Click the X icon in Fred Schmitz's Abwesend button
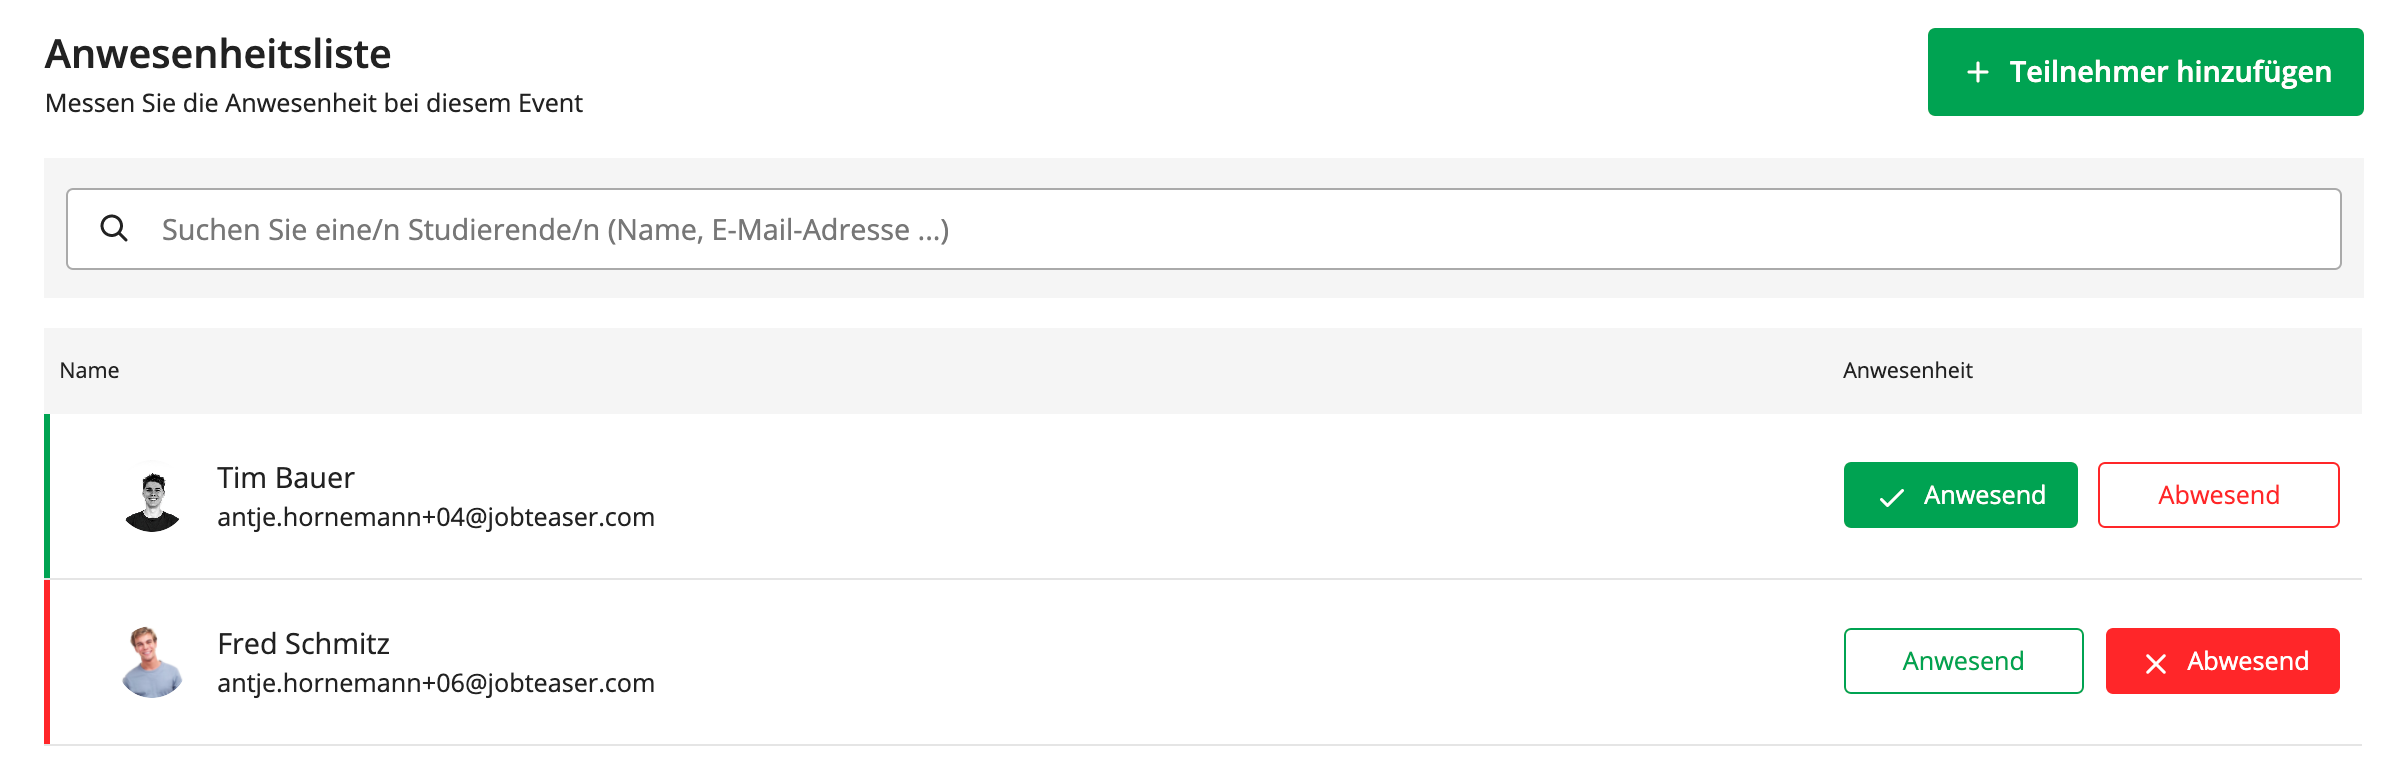Screen dimensions: 2406x768 point(2155,663)
